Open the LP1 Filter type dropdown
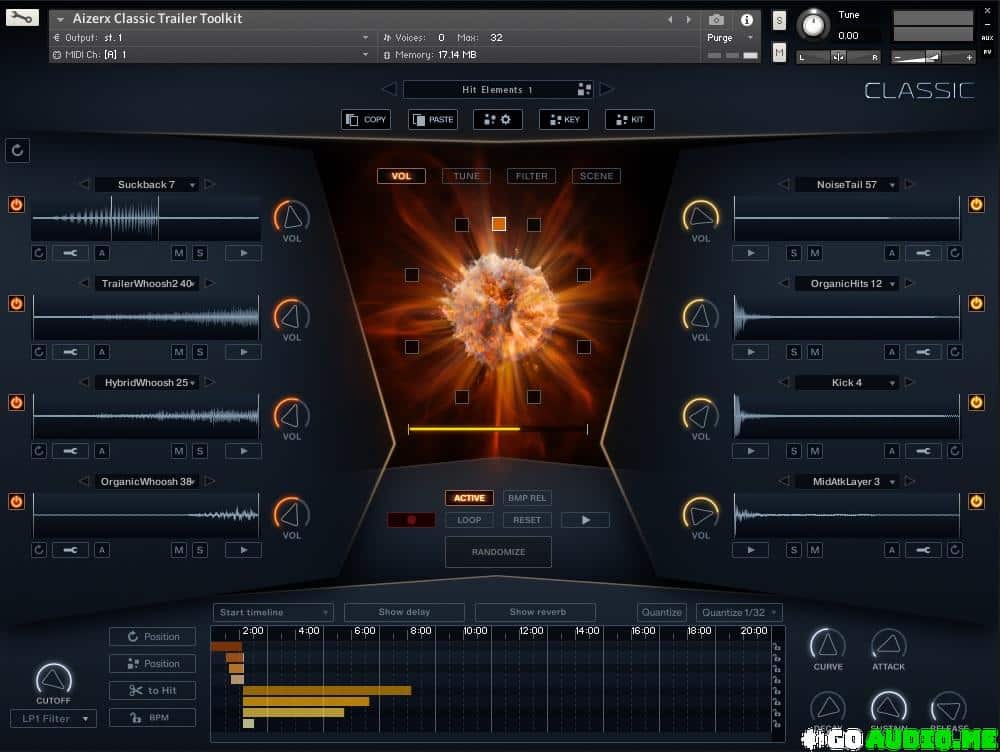Screen dimensions: 1000x752 click(x=54, y=719)
